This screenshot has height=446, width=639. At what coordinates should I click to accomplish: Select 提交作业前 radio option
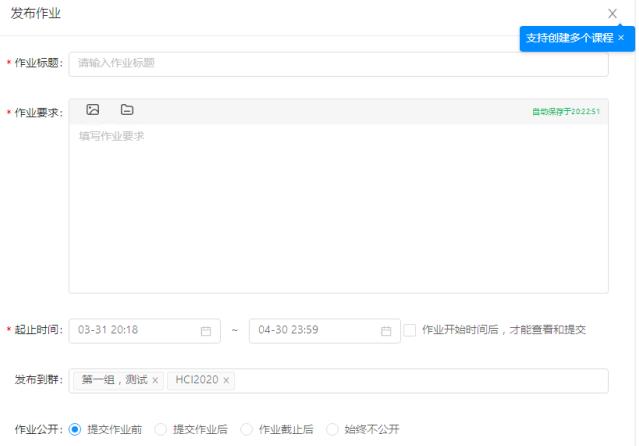75,430
